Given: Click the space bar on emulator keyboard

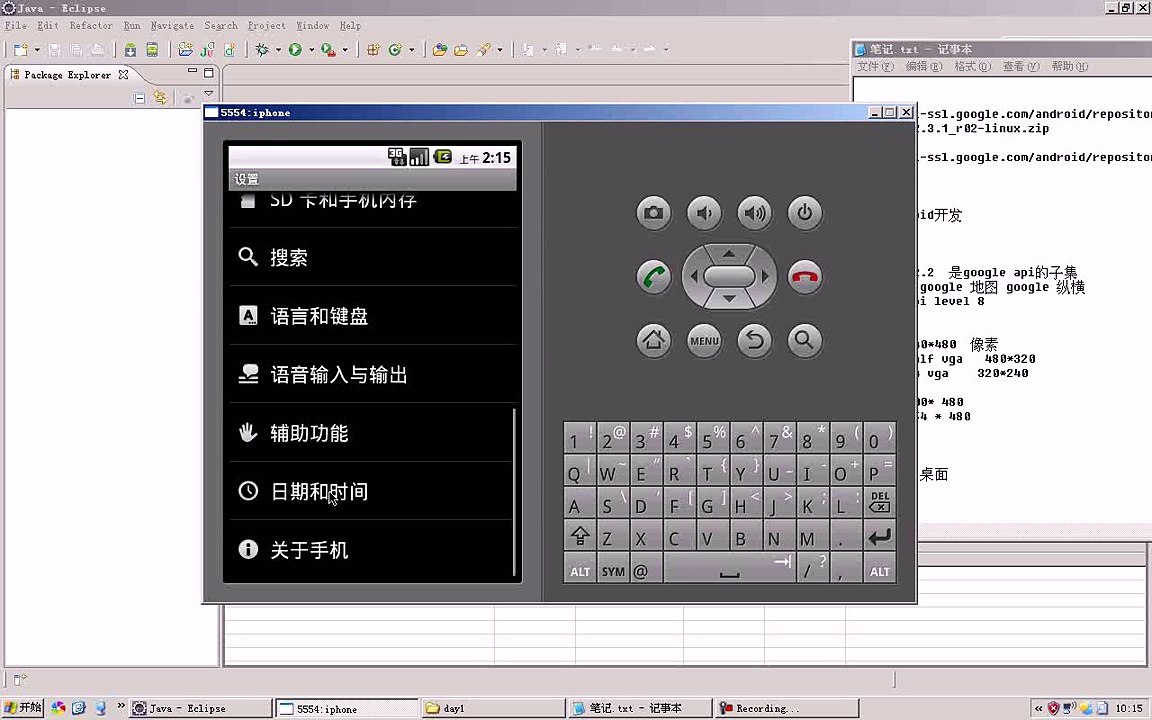Looking at the screenshot, I should [x=730, y=569].
